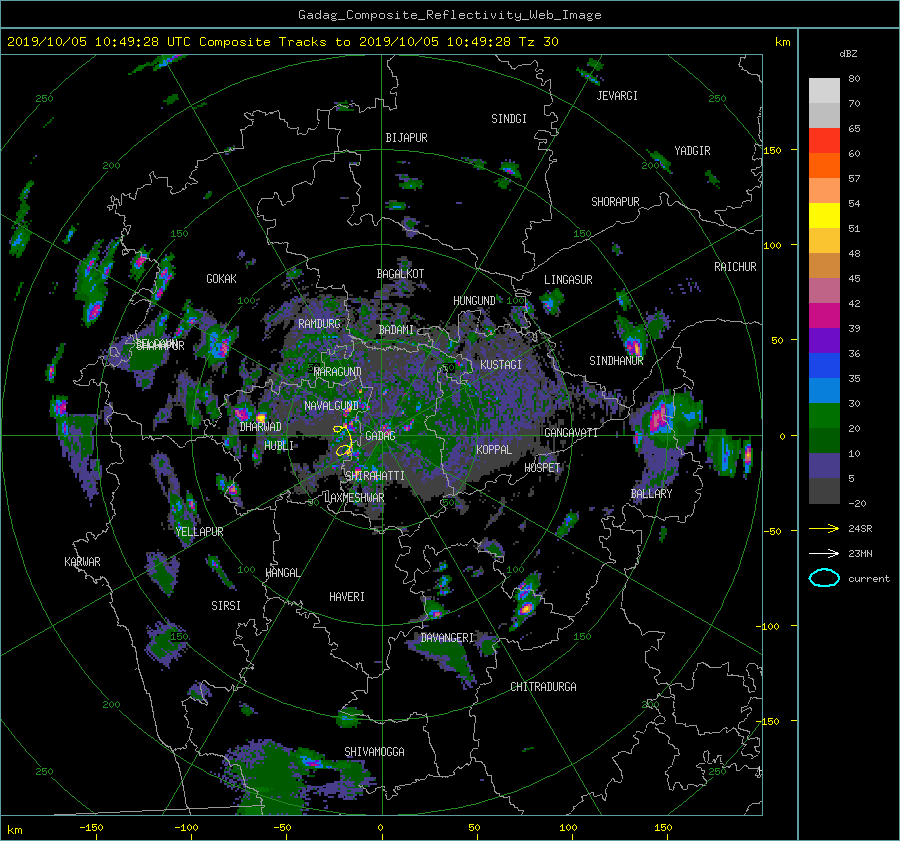This screenshot has width=900, height=841.
Task: Click the SHORAPUR city label
Action: (615, 202)
